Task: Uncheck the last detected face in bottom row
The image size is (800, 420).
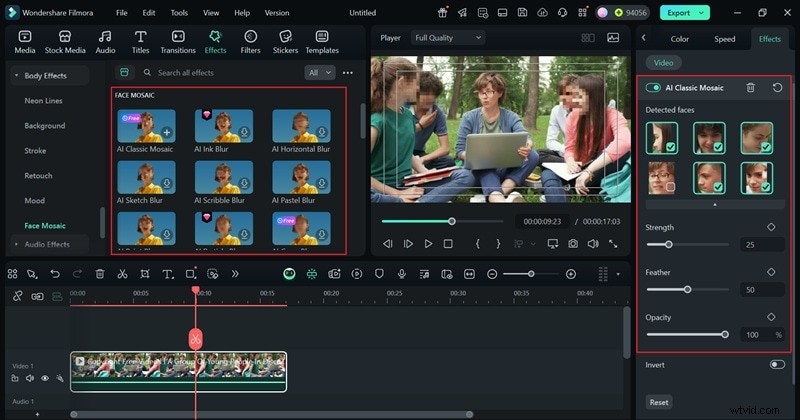Action: [757, 178]
